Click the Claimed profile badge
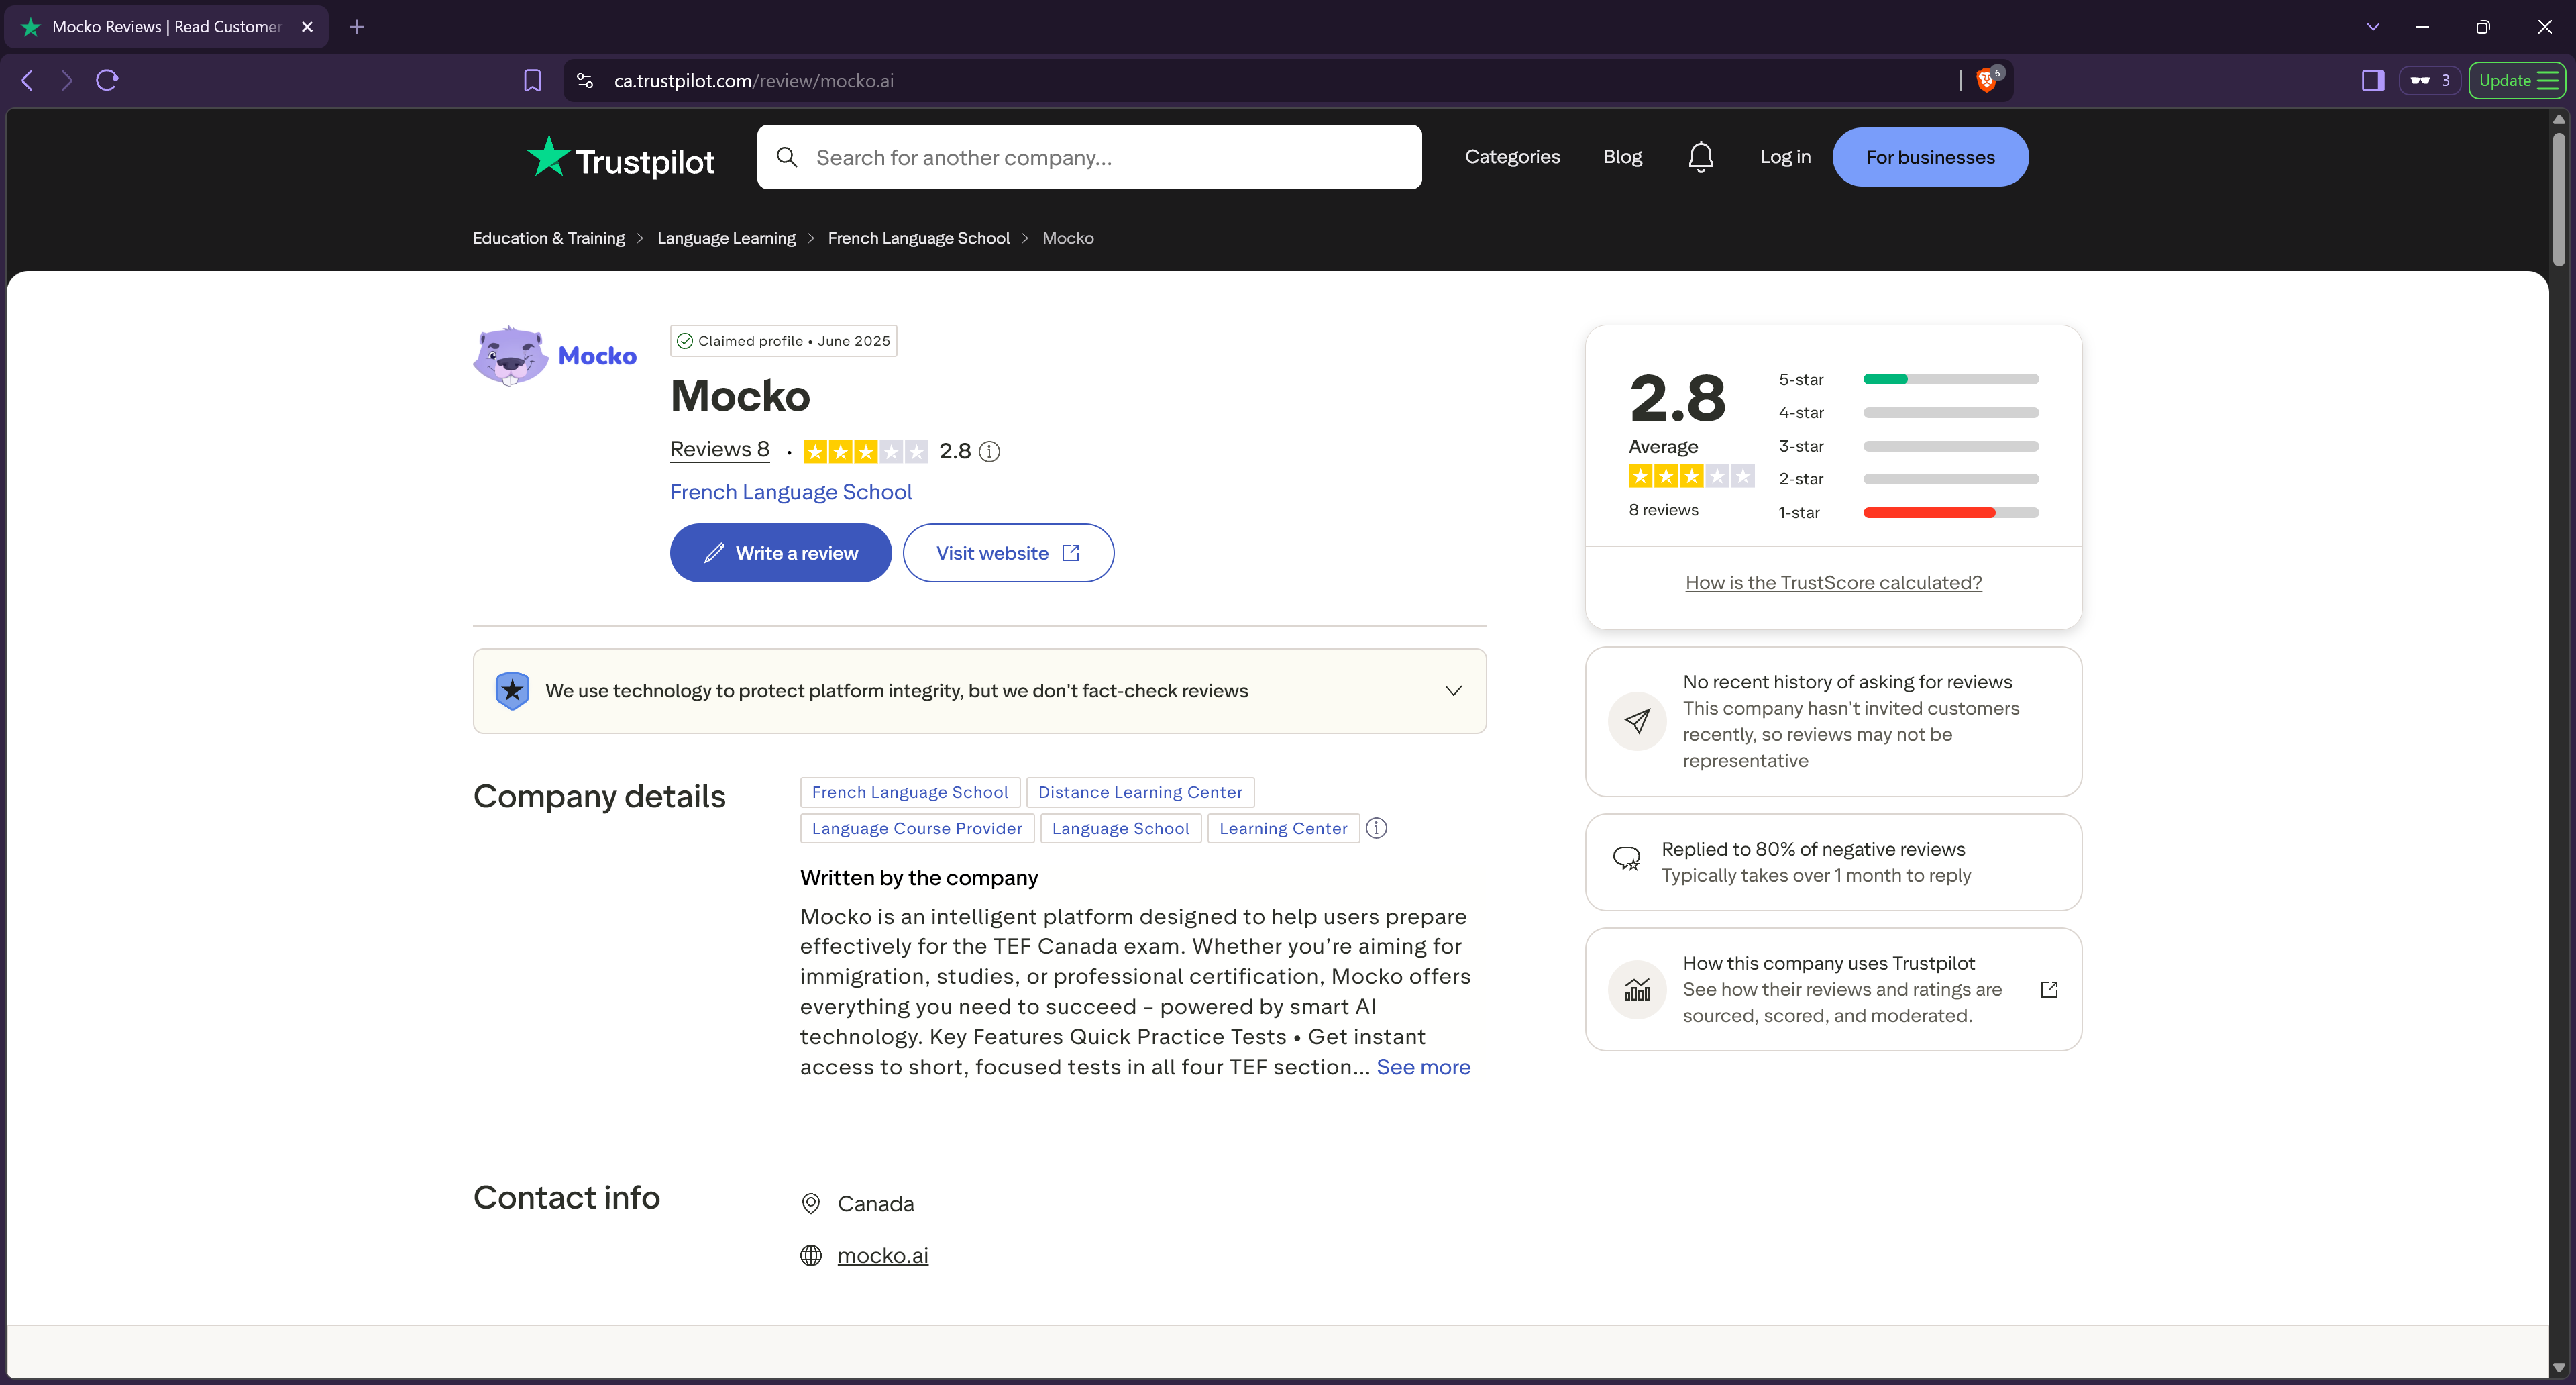The image size is (2576, 1385). (x=783, y=341)
